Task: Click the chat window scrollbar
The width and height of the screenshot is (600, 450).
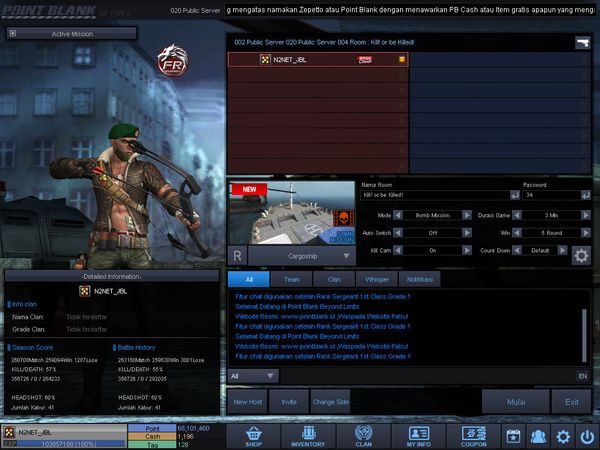Action: [584, 335]
